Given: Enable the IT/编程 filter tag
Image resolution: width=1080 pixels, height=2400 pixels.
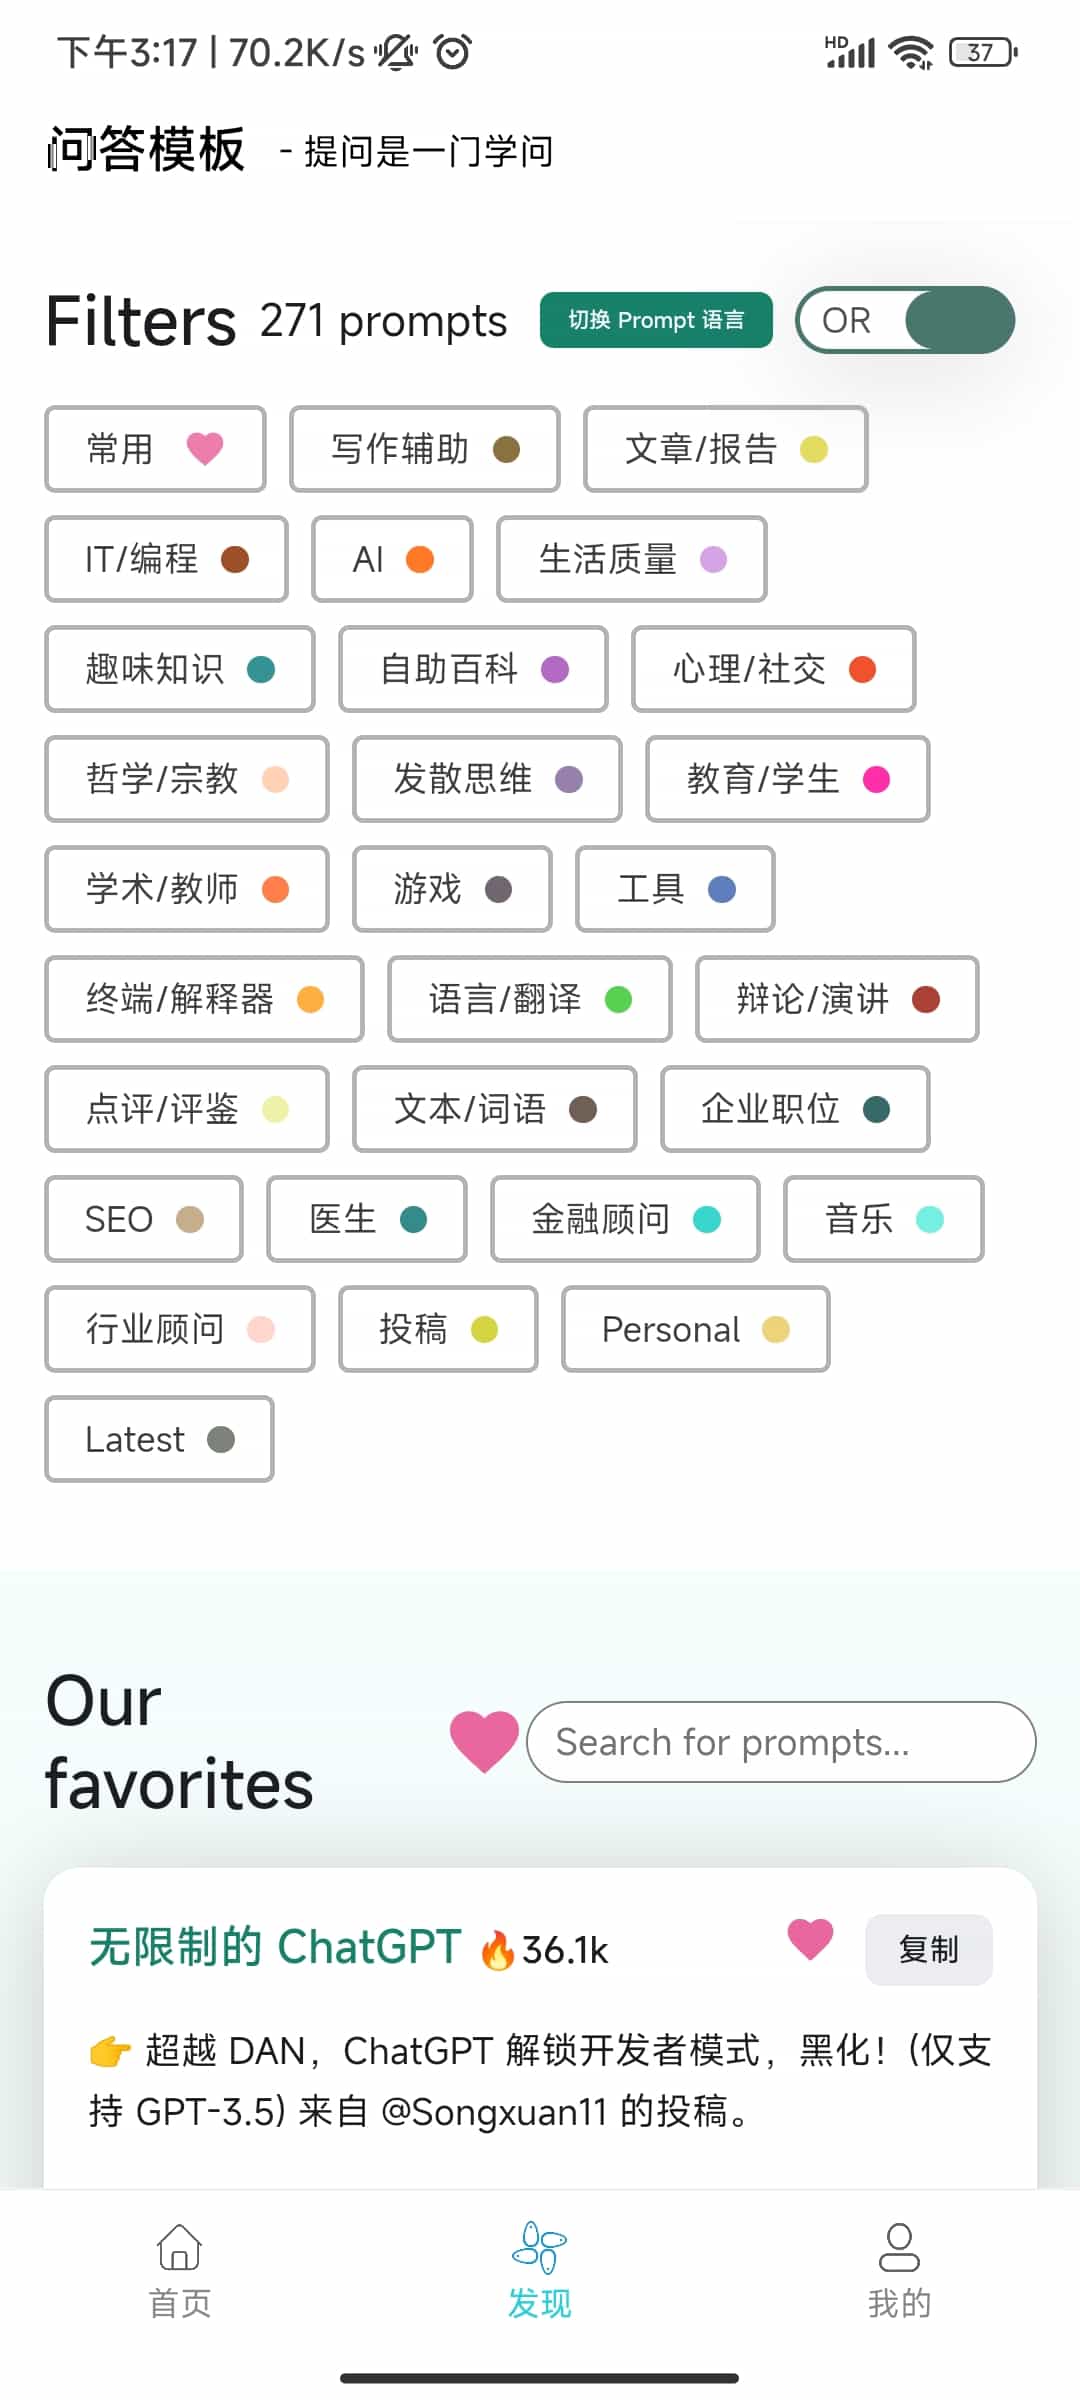Looking at the screenshot, I should click(167, 559).
